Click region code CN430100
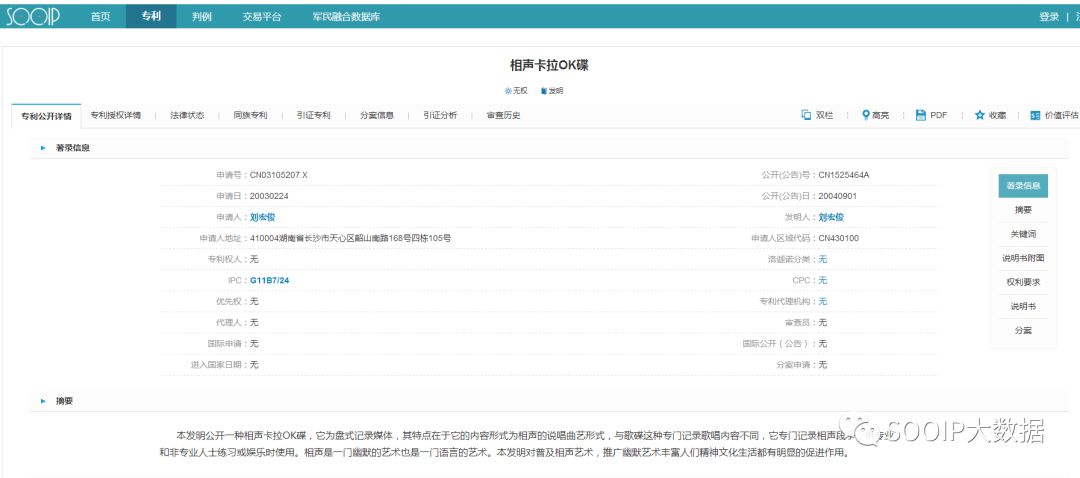The width and height of the screenshot is (1080, 478). point(838,238)
